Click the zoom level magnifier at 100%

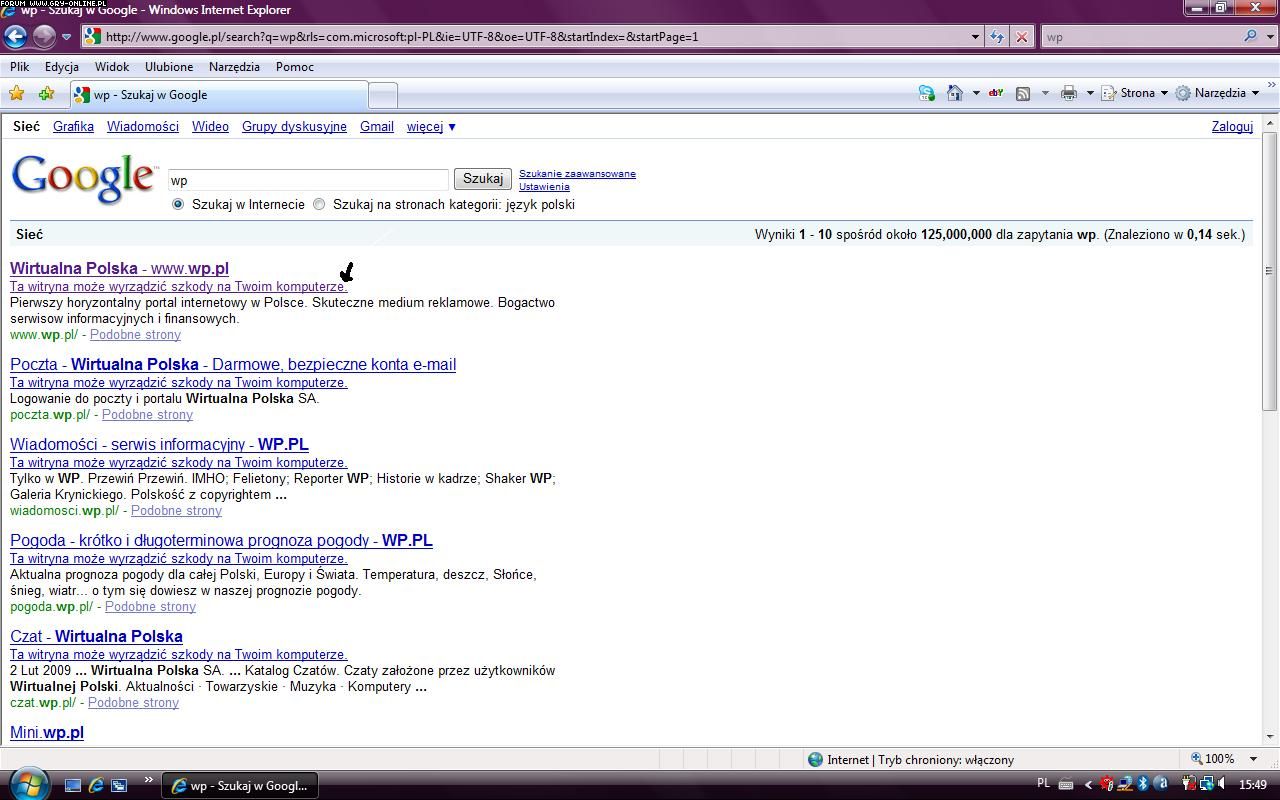tap(1197, 759)
